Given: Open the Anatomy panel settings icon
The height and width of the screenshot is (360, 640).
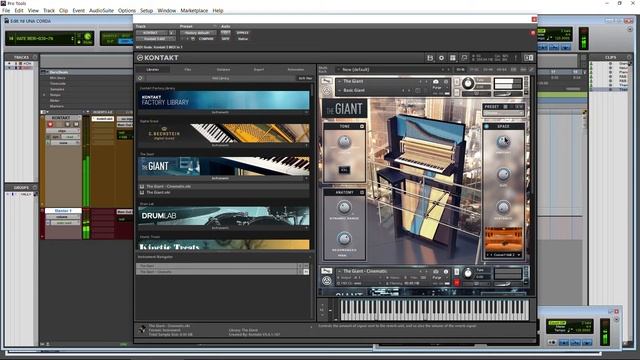Looking at the screenshot, I should pos(362,192).
